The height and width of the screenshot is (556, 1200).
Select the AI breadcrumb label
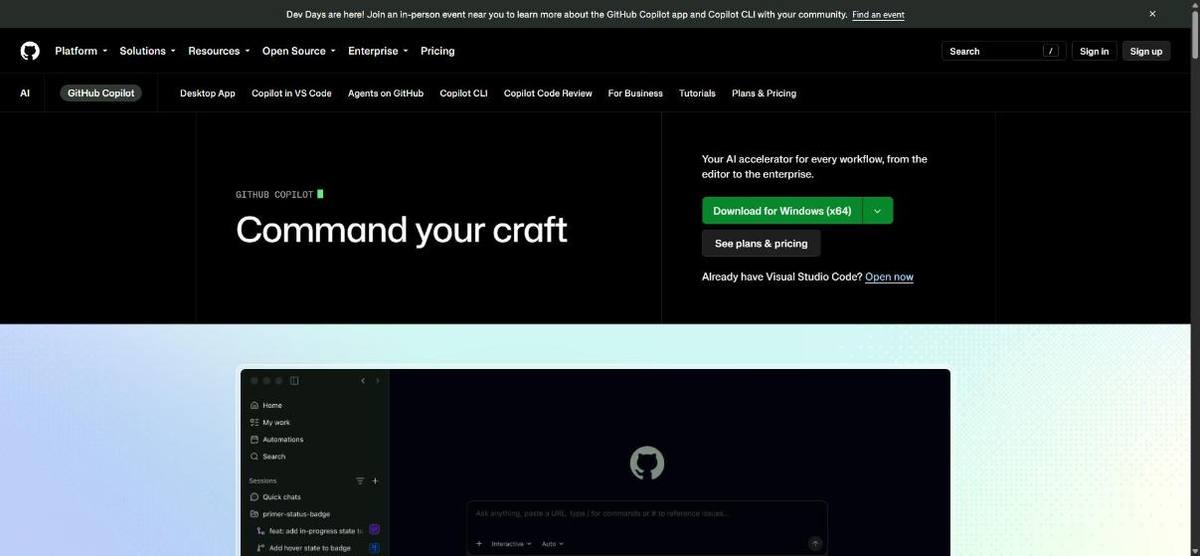point(25,93)
